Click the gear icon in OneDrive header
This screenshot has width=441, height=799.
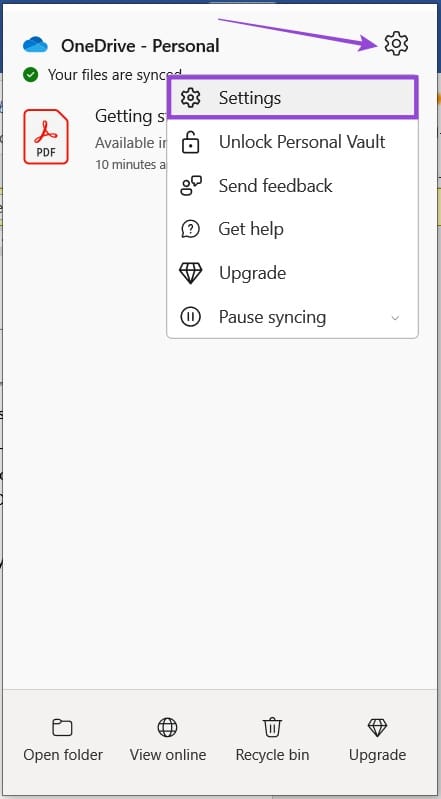(x=396, y=44)
